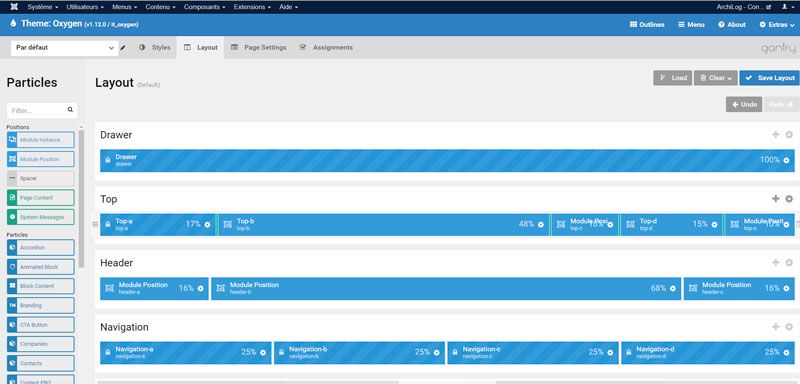The height and width of the screenshot is (384, 800).
Task: Switch to the Styles tab
Action: 155,47
